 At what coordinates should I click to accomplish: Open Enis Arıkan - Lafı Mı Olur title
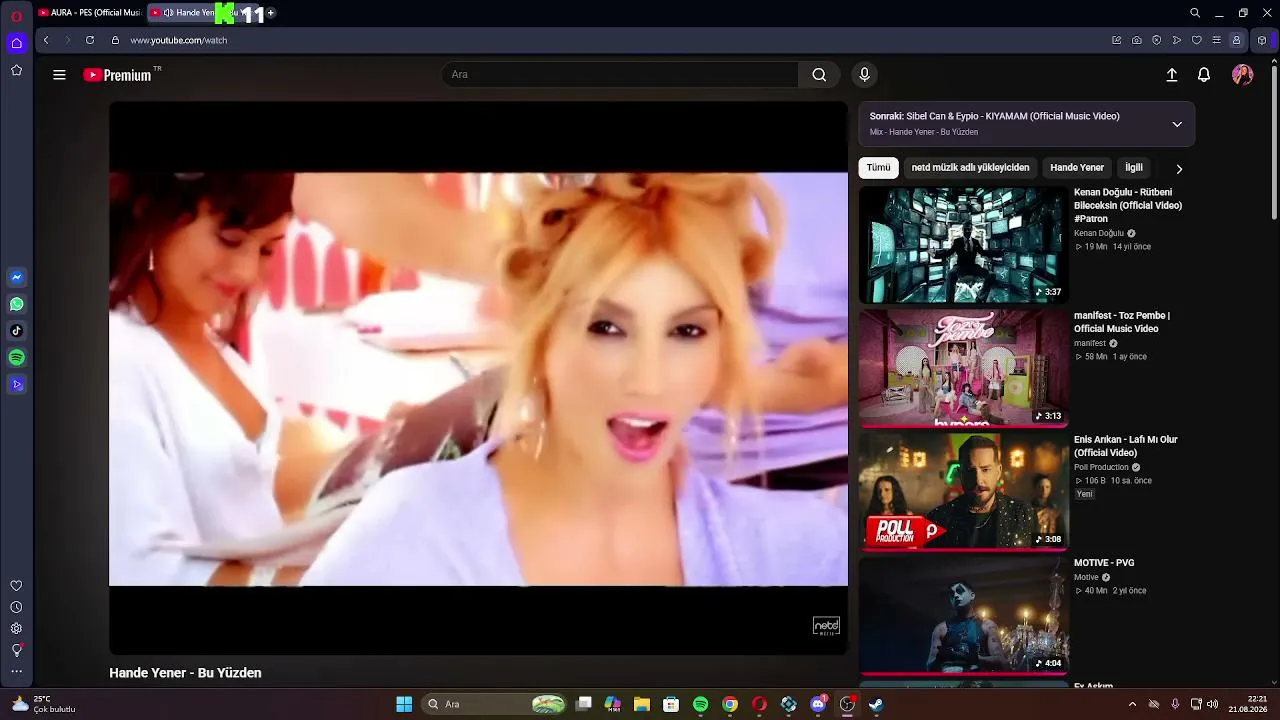coord(1126,446)
